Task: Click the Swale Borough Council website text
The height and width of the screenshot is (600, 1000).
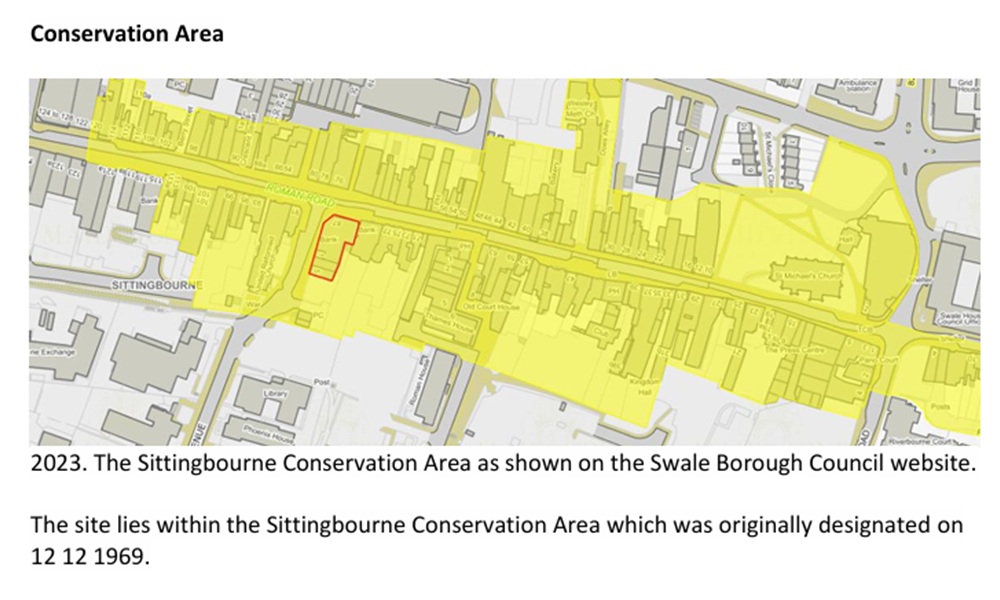Action: coord(813,462)
